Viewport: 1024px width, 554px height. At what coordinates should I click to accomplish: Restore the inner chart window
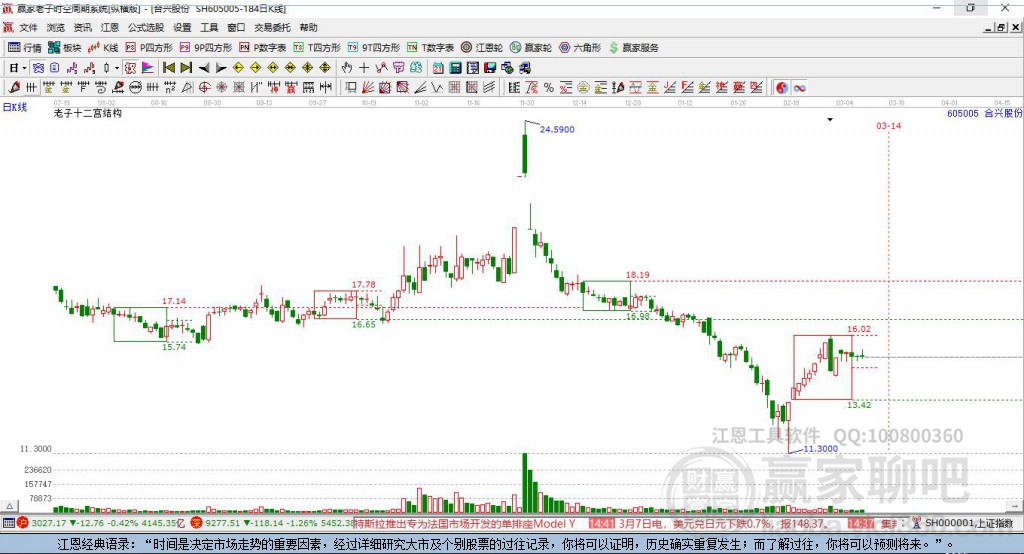[x=1001, y=27]
